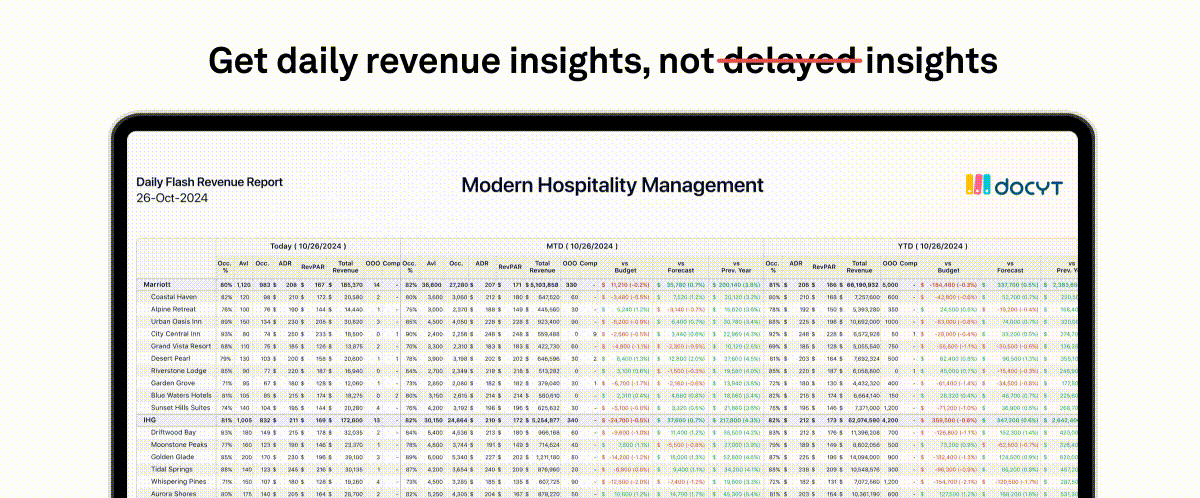Select the Riverstone Lodge row
Viewport: 1200px width, 498px height.
coord(607,370)
